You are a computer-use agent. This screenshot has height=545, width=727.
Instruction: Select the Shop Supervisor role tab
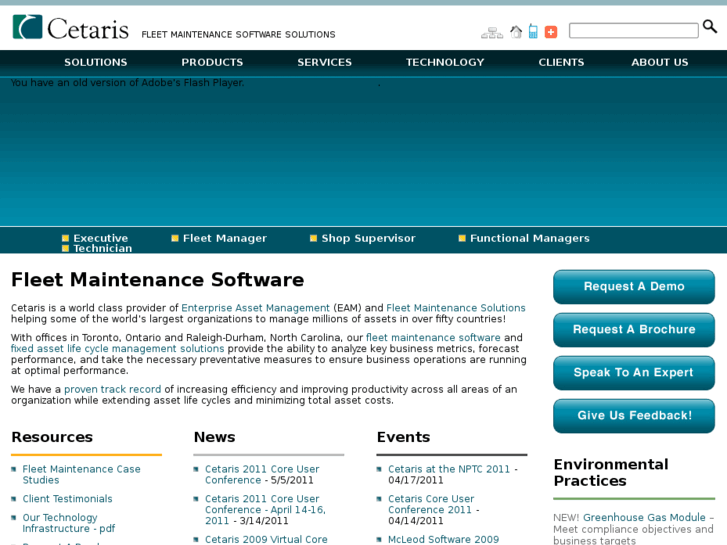tap(368, 238)
